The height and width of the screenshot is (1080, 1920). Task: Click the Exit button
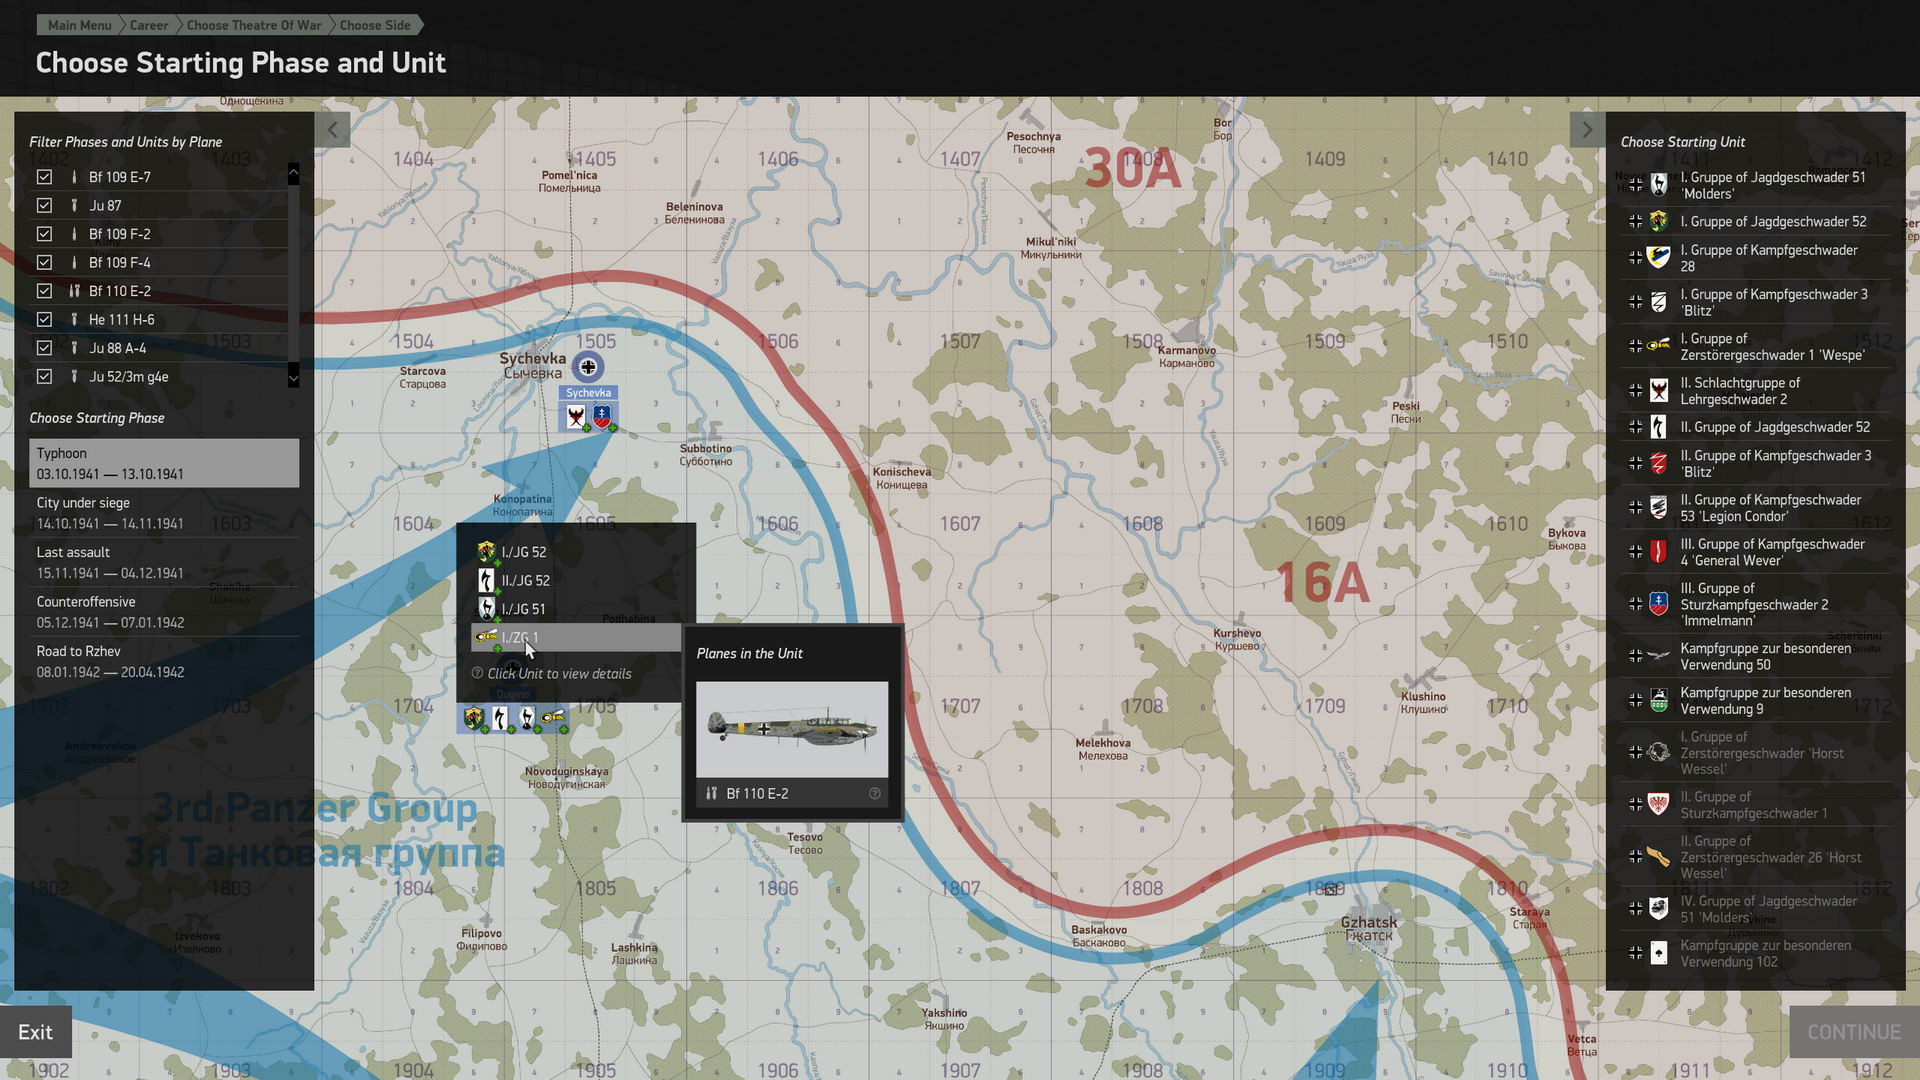pos(36,1032)
